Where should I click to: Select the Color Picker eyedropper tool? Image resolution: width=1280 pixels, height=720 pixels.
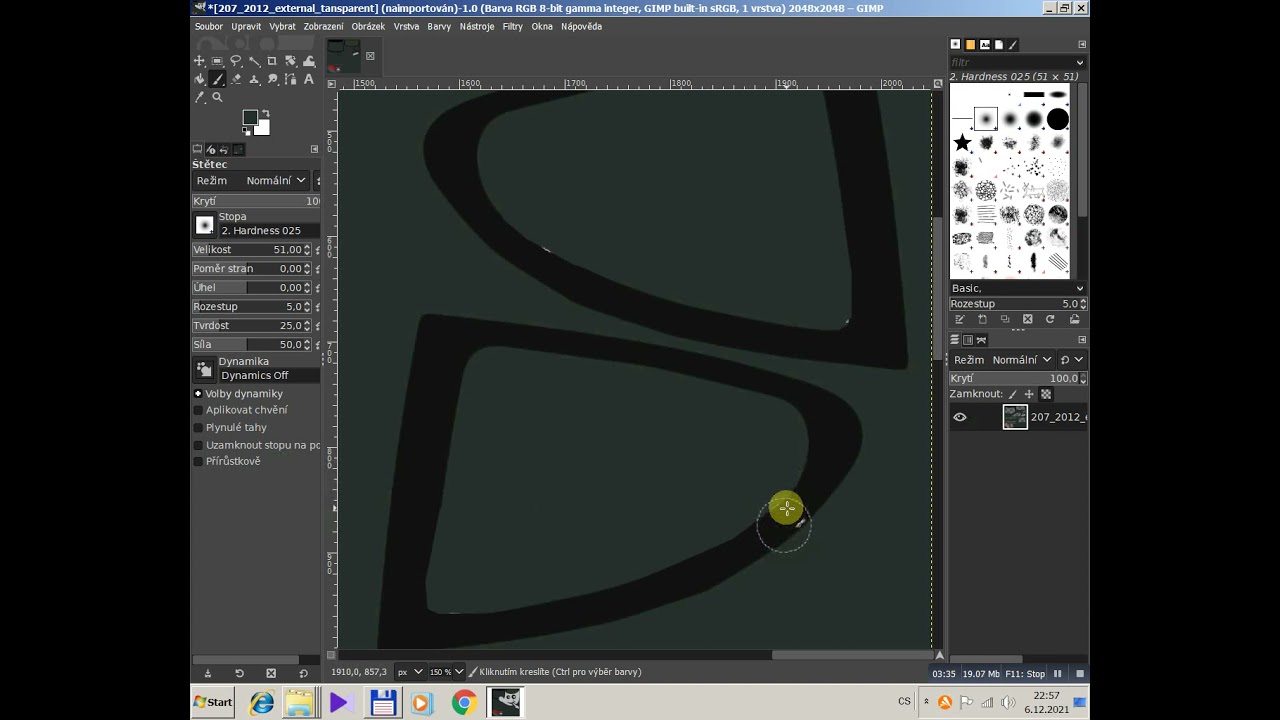[199, 97]
